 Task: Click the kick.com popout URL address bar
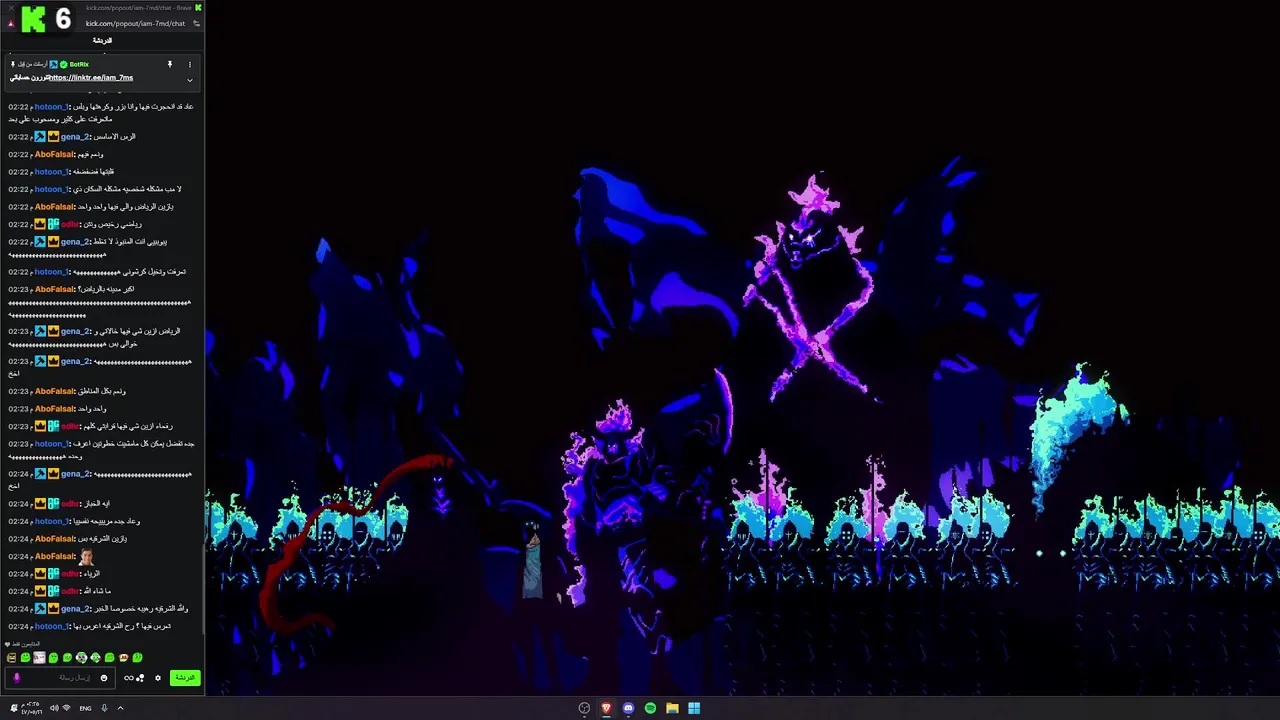136,24
